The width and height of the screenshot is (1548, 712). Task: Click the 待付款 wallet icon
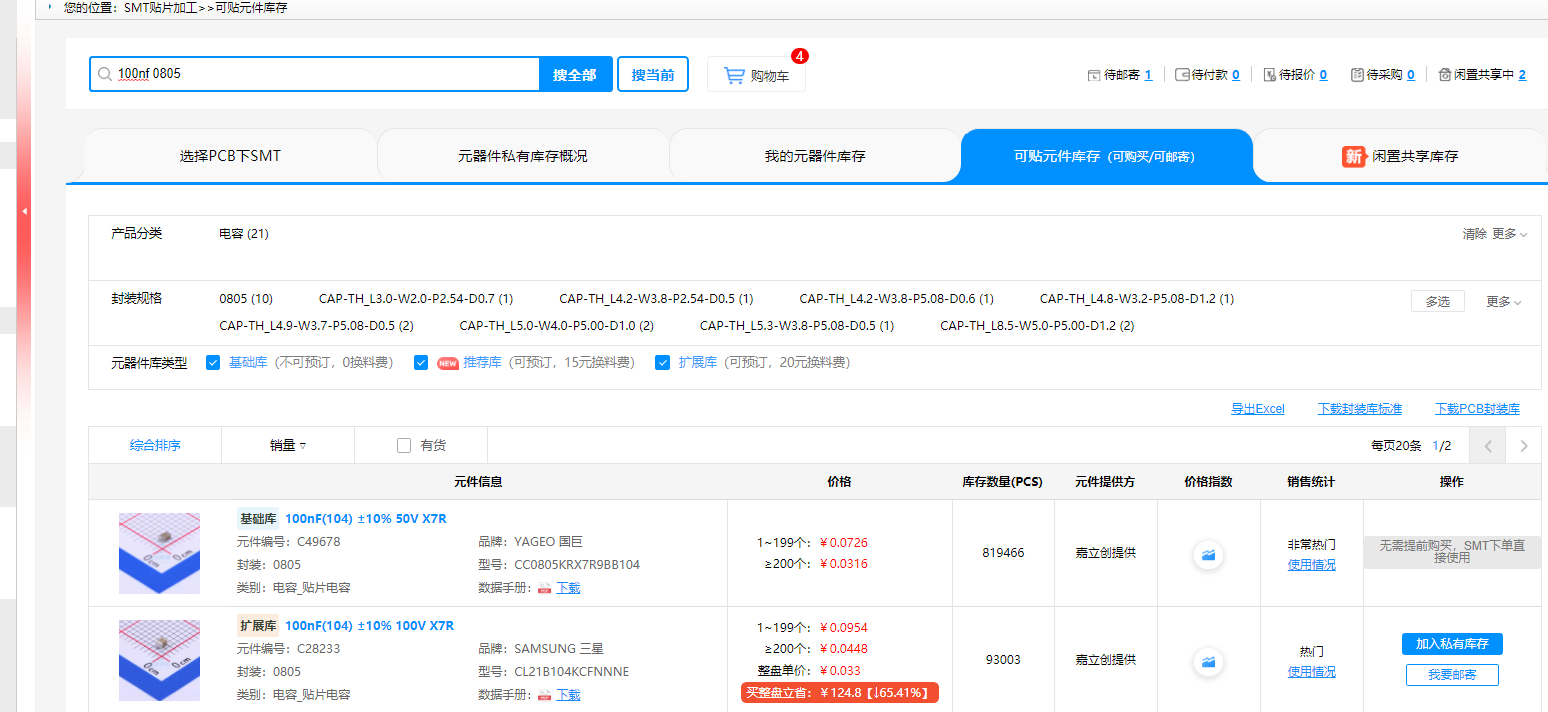1182,75
